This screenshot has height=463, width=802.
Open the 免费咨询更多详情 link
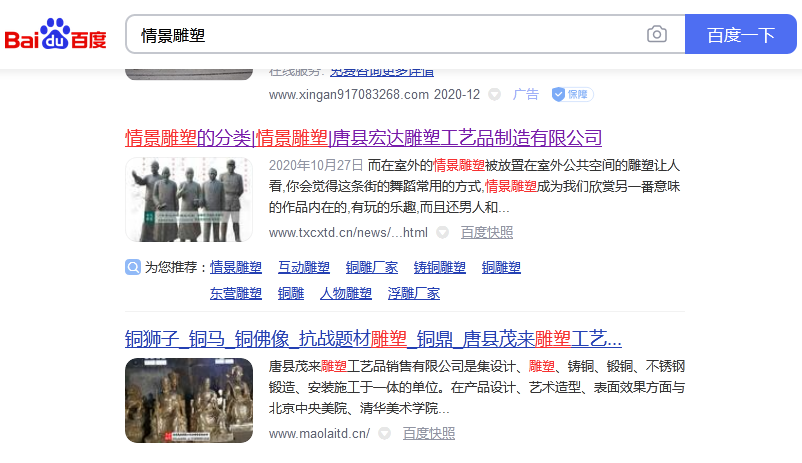pos(382,72)
